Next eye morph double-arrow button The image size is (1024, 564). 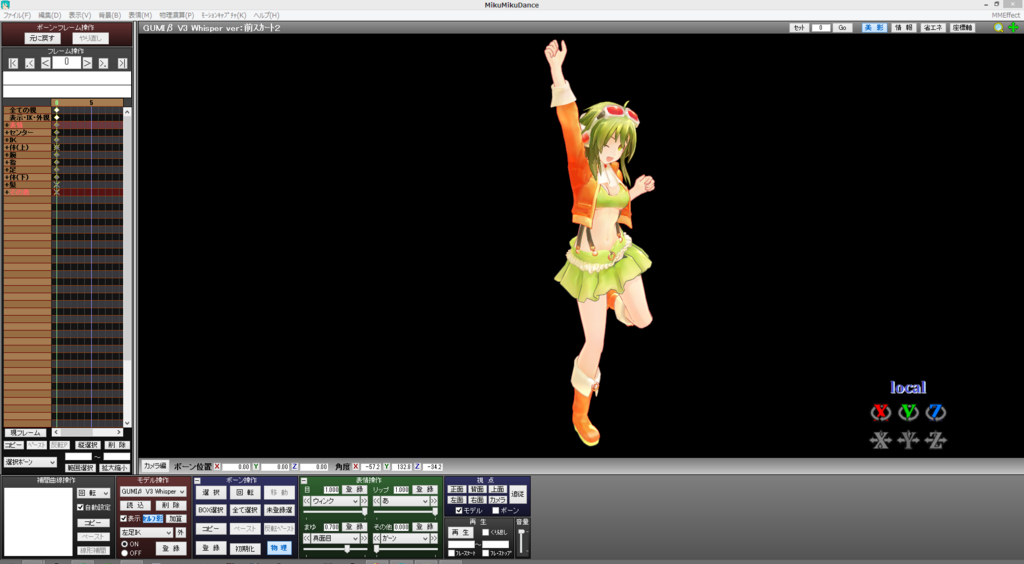point(364,501)
